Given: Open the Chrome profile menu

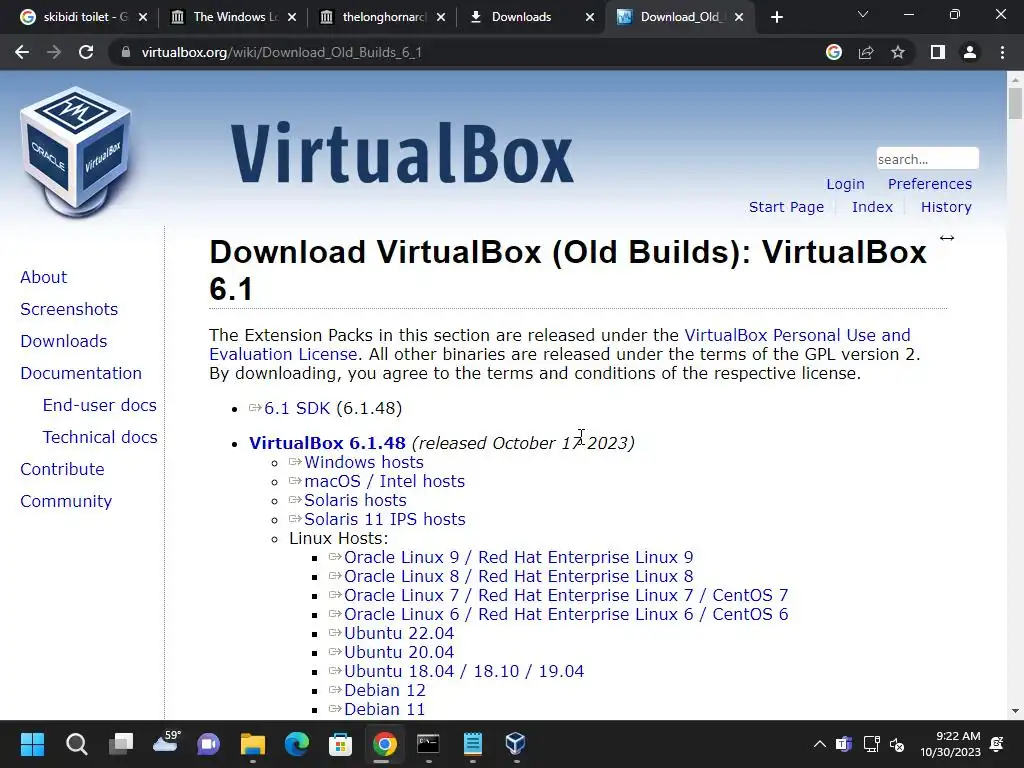Looking at the screenshot, I should pos(970,52).
